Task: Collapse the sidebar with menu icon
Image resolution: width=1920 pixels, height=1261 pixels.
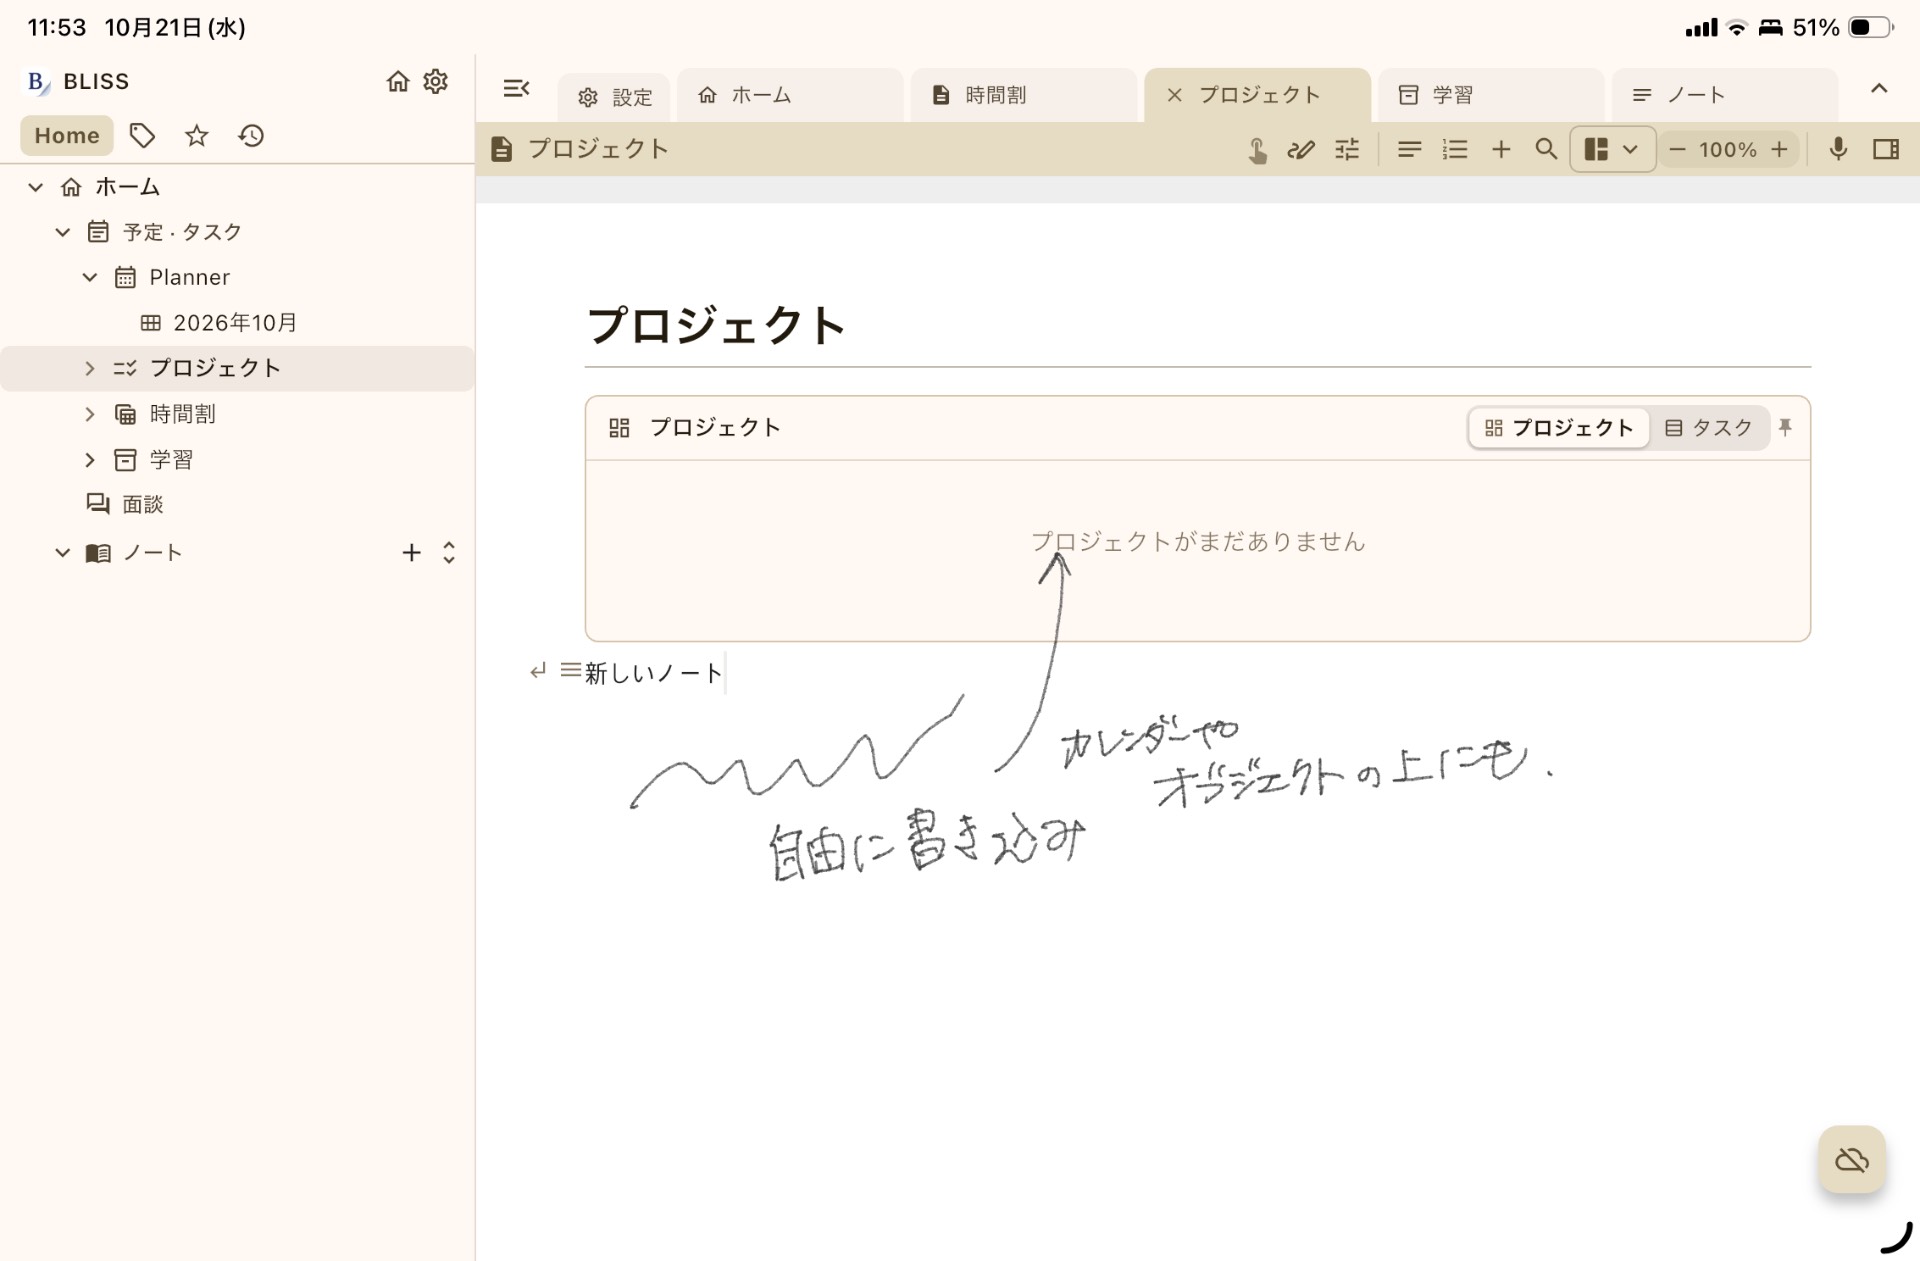Action: tap(516, 88)
